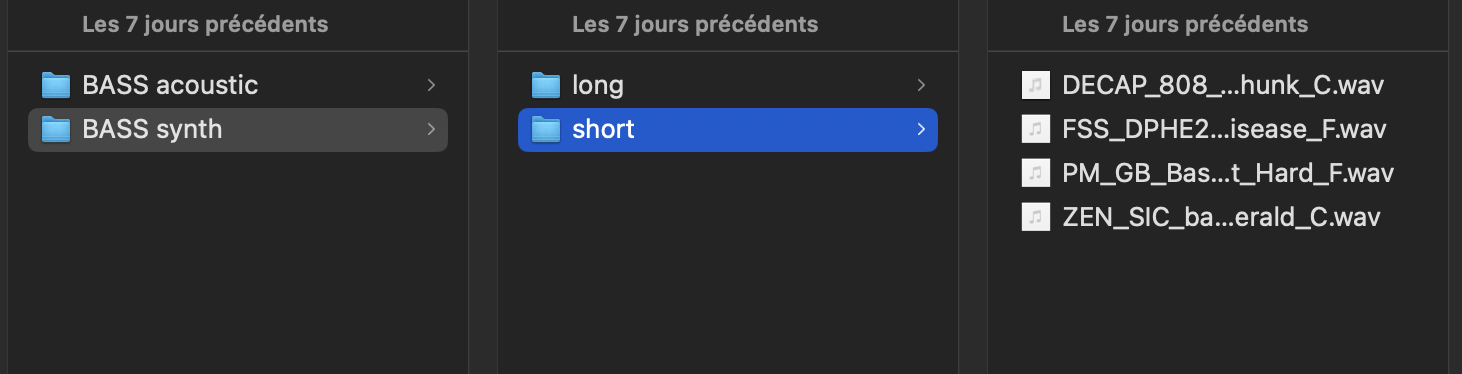
Task: Select the BASS acoustic folder name
Action: point(170,85)
